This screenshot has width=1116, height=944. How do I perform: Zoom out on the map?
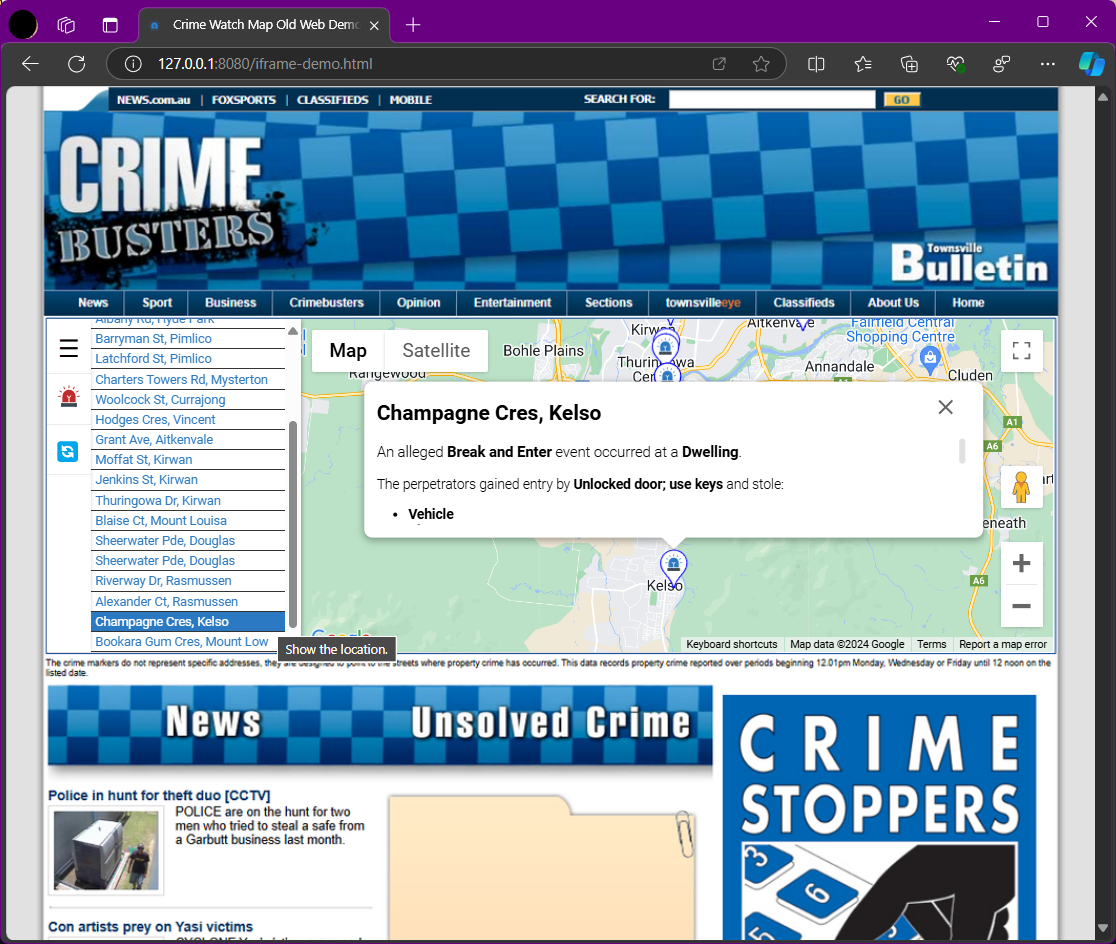coord(1021,606)
